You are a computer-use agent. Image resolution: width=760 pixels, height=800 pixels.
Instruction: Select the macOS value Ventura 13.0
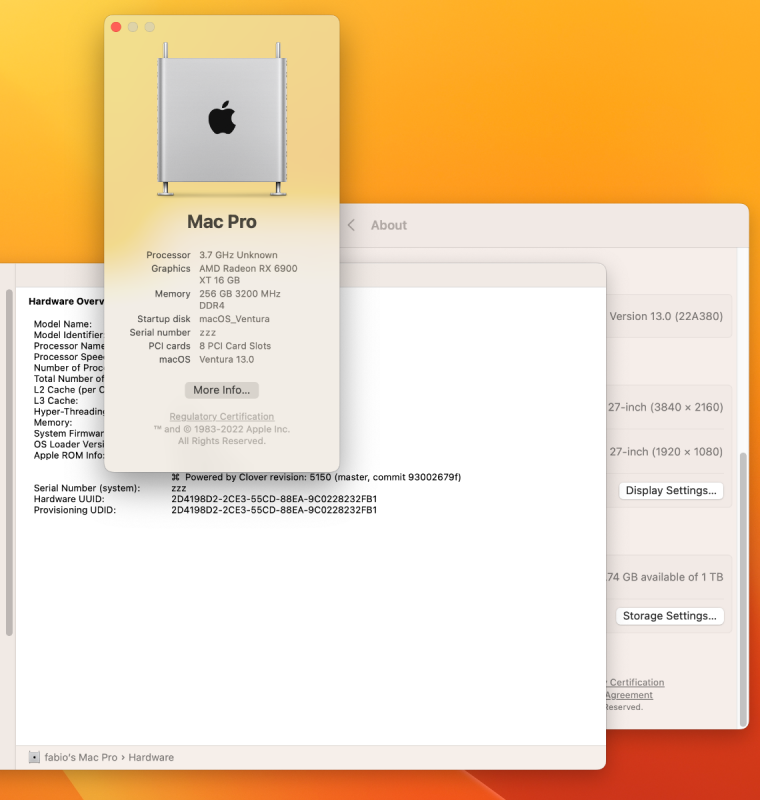(226, 359)
